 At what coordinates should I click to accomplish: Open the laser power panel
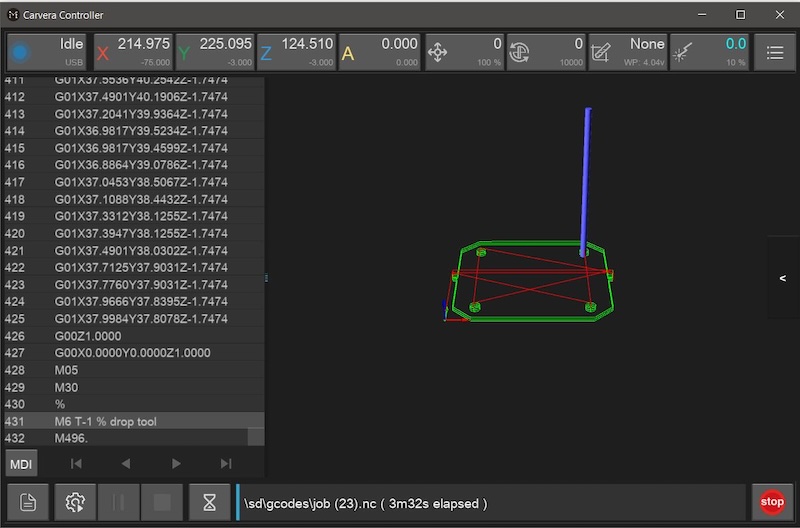(x=709, y=53)
